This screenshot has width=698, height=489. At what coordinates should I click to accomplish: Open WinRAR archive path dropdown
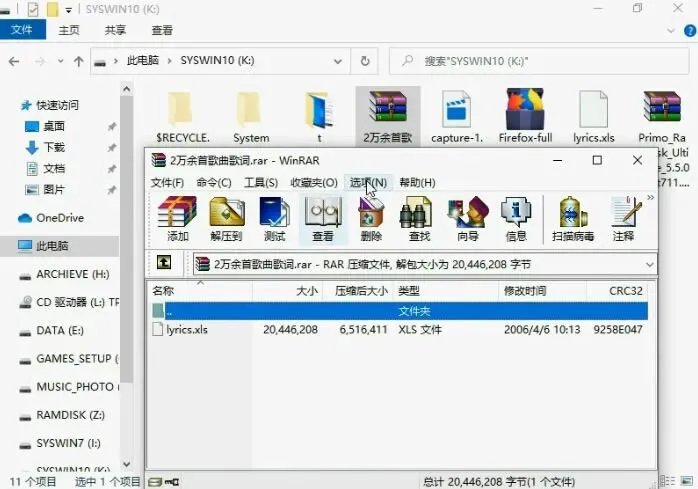(x=649, y=265)
